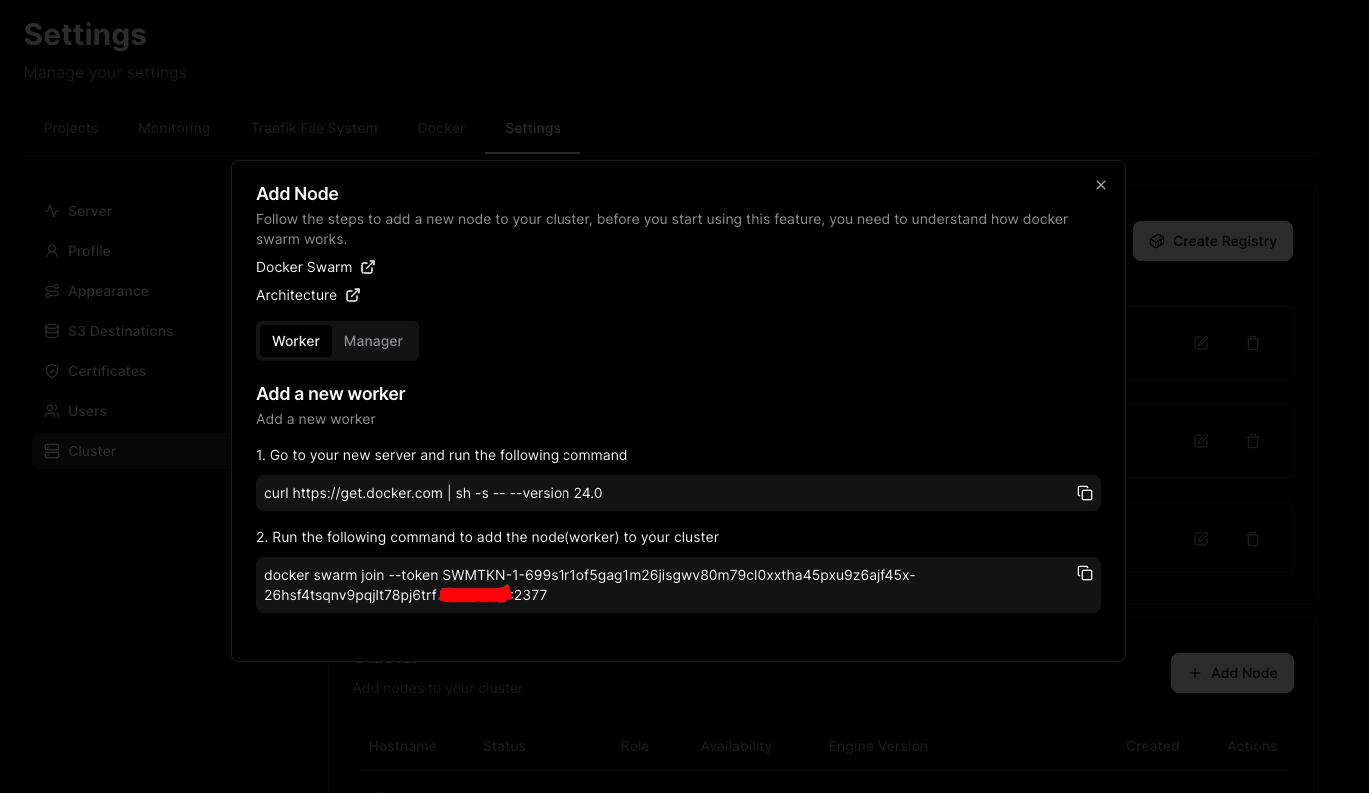Select the Settings tab
This screenshot has width=1369, height=793.
click(x=533, y=128)
